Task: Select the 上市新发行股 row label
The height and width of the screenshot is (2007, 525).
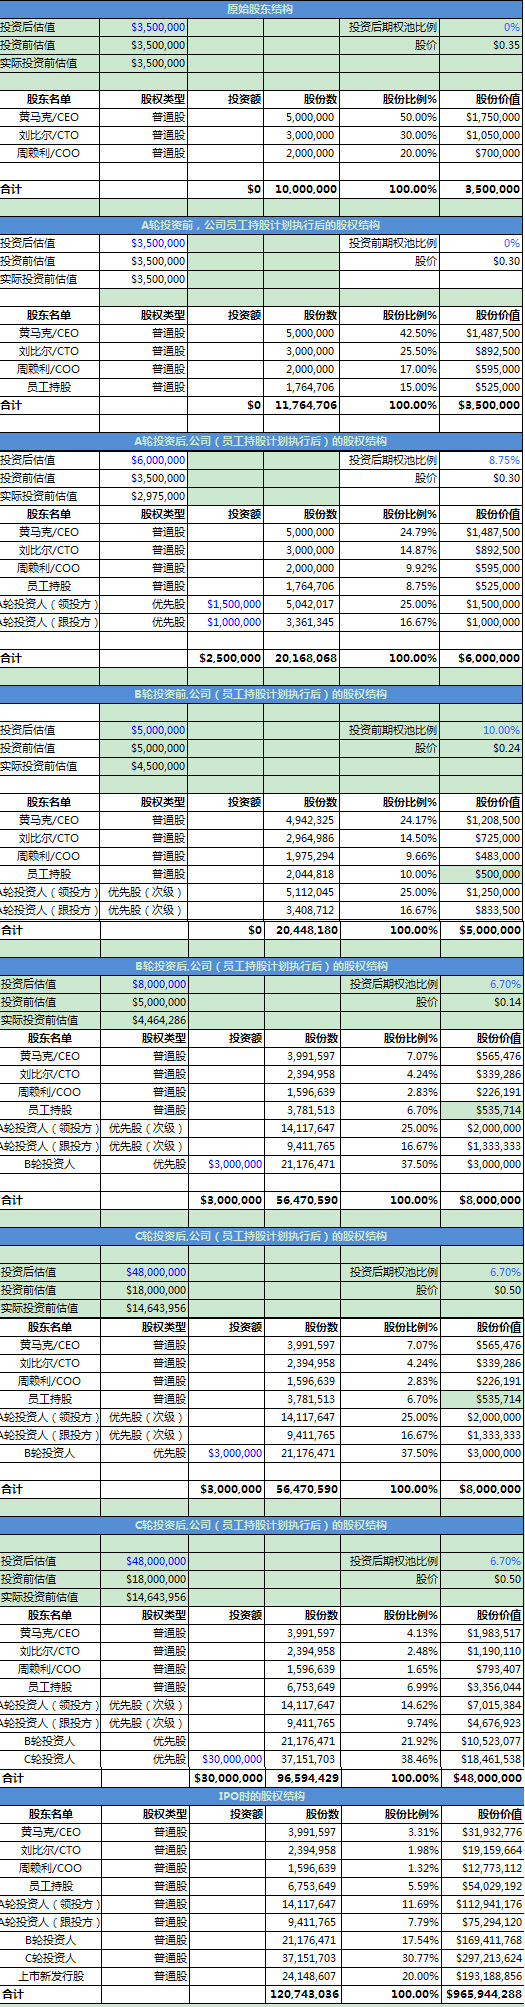Action: [50, 1976]
